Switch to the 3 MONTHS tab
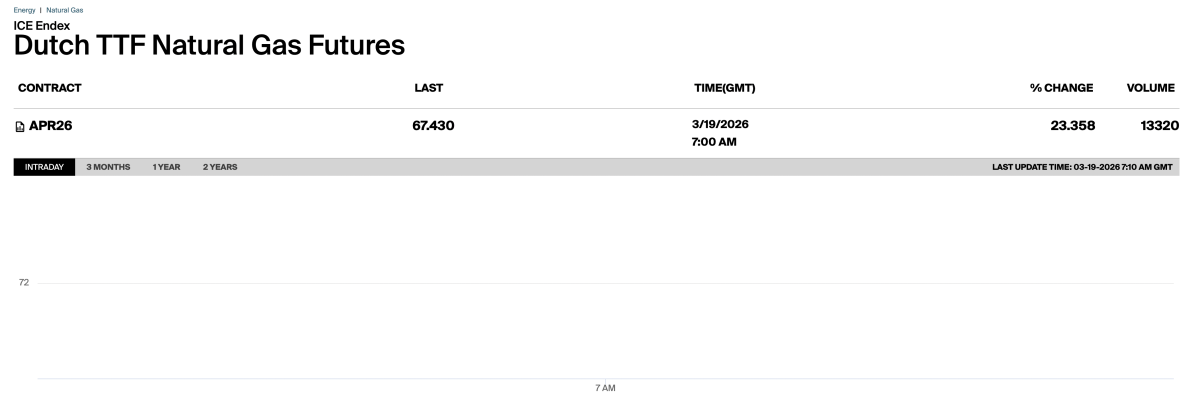This screenshot has height=405, width=1200. 108,167
